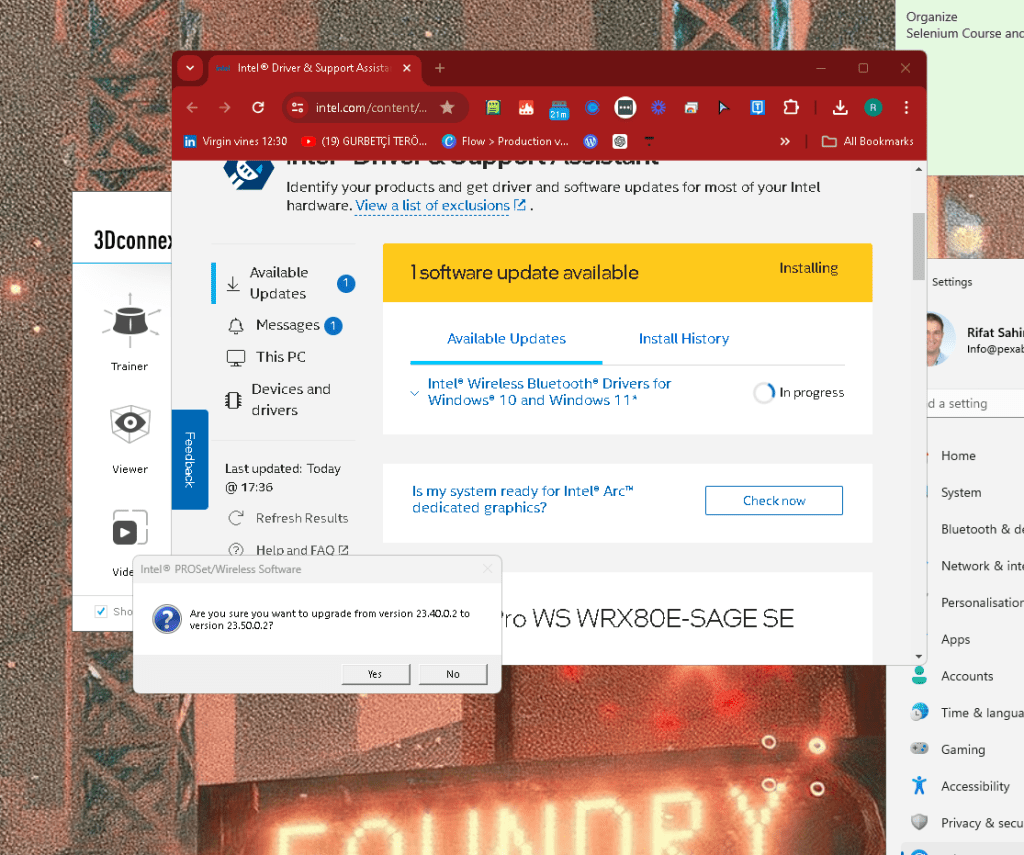Click the Check now button
This screenshot has width=1024, height=855.
click(x=774, y=500)
